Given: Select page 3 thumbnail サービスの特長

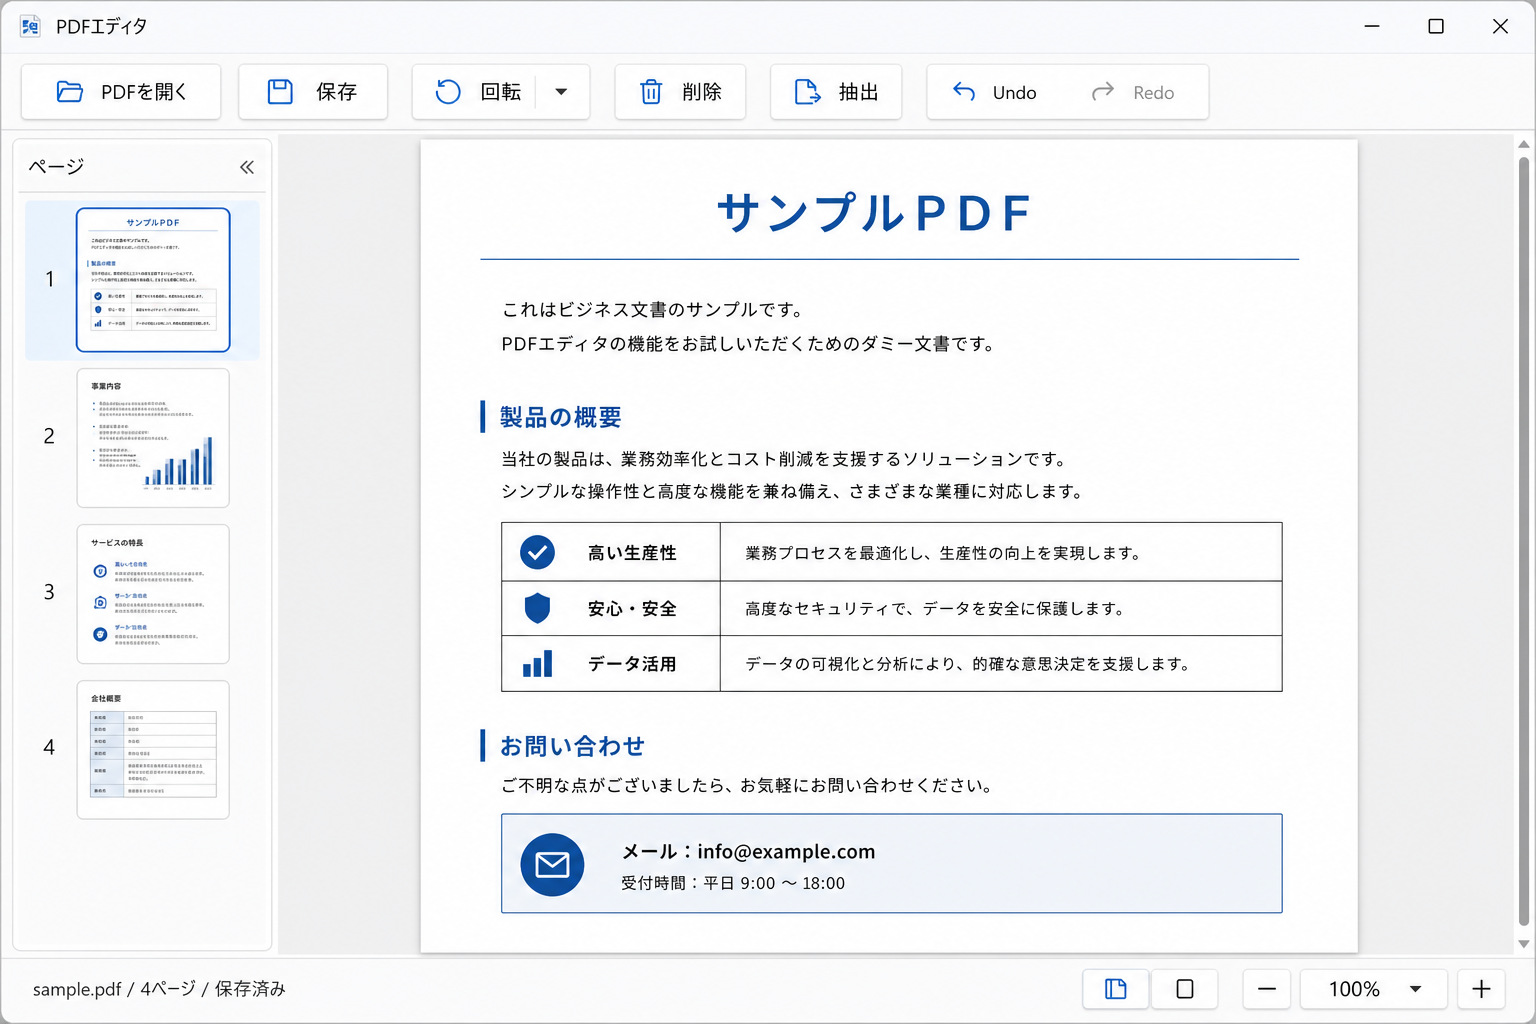Looking at the screenshot, I should pos(153,594).
